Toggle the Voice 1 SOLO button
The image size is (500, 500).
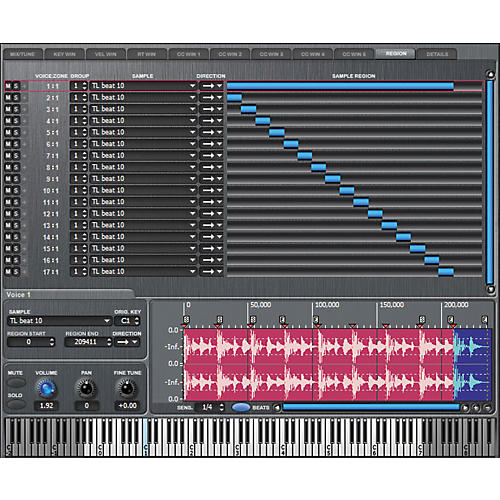coord(16,405)
